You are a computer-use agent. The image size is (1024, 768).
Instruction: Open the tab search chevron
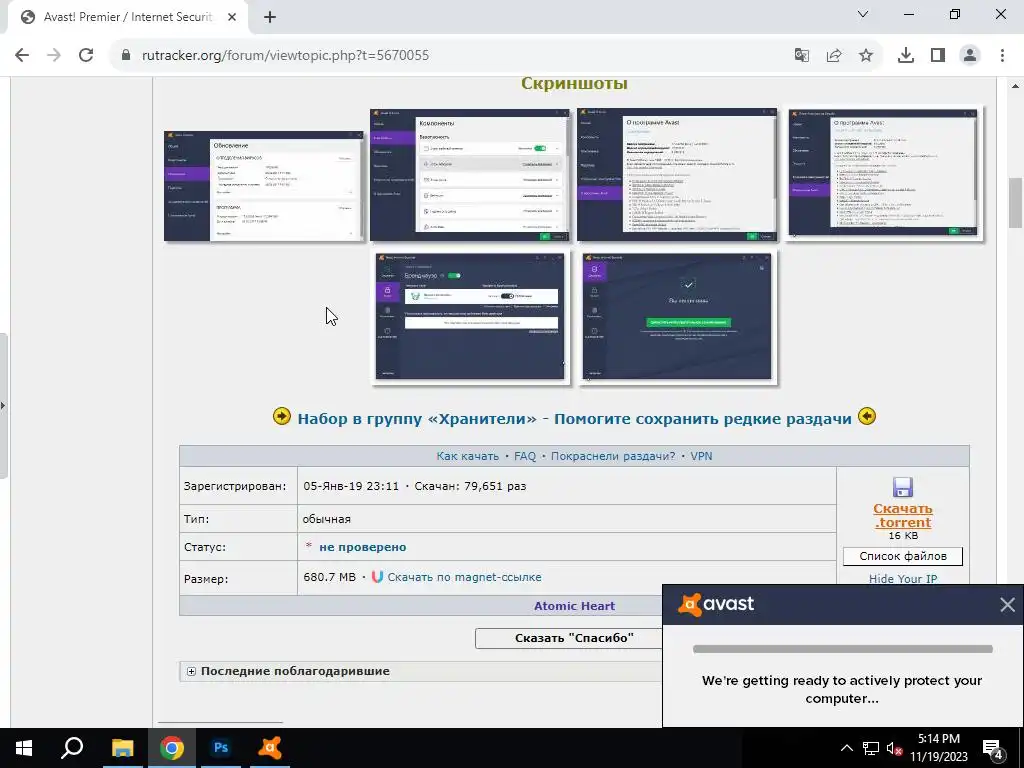tap(863, 14)
